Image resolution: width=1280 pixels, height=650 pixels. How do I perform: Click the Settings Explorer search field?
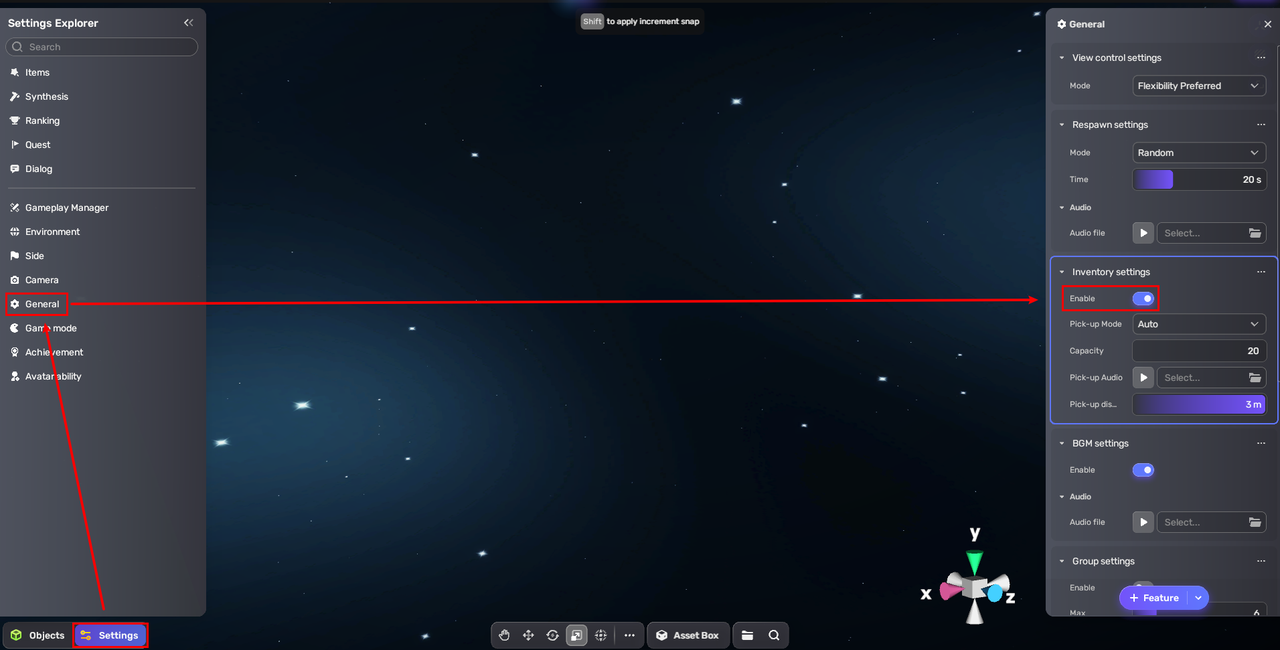pos(102,47)
